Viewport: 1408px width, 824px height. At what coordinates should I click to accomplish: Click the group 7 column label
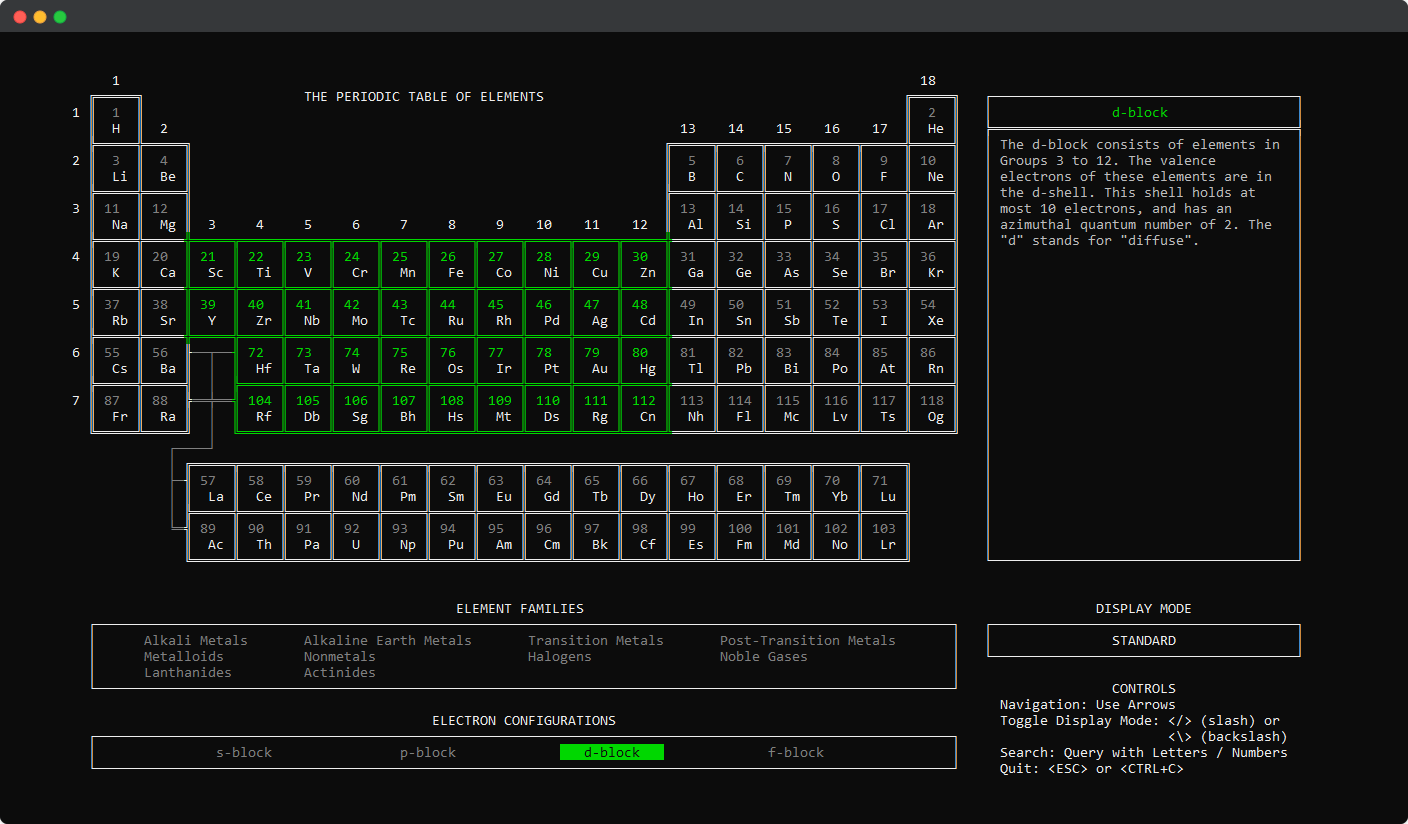[404, 224]
